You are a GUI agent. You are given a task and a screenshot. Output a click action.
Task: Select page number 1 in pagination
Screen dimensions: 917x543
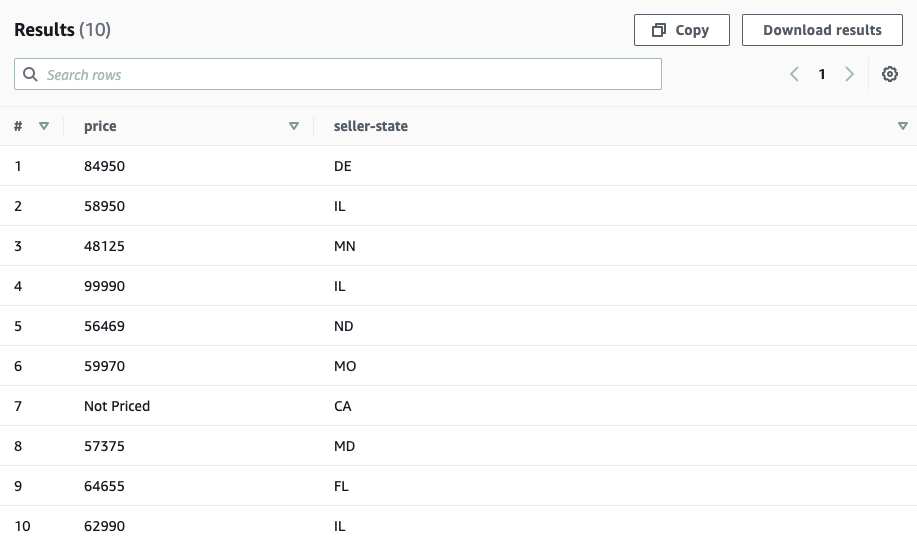[x=822, y=74]
